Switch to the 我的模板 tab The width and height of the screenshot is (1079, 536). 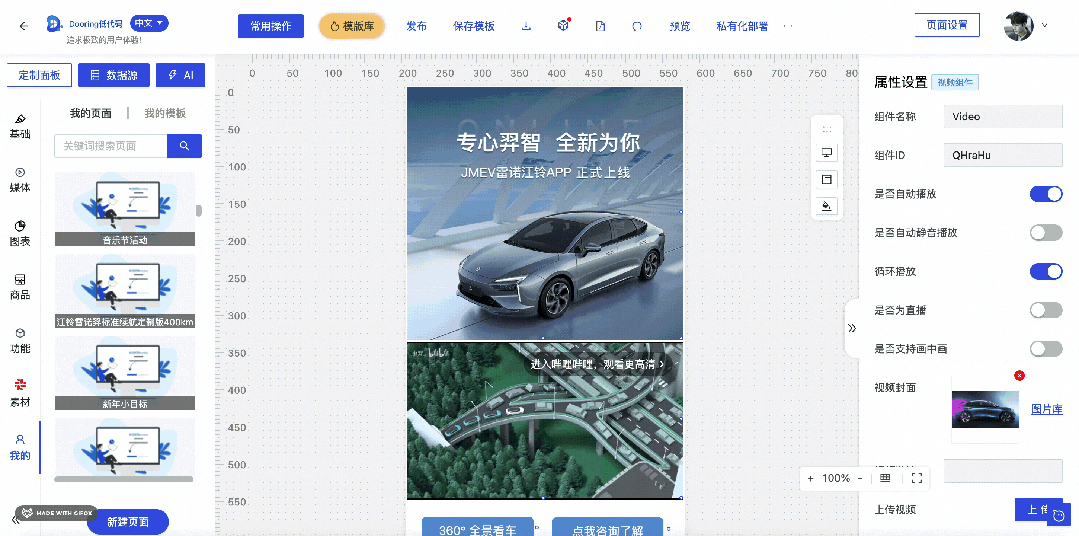pyautogui.click(x=165, y=114)
